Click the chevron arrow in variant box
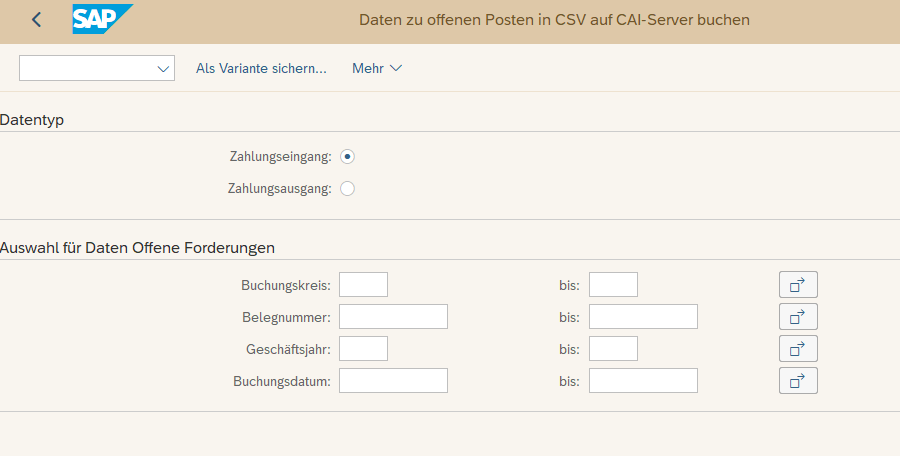 [x=163, y=69]
